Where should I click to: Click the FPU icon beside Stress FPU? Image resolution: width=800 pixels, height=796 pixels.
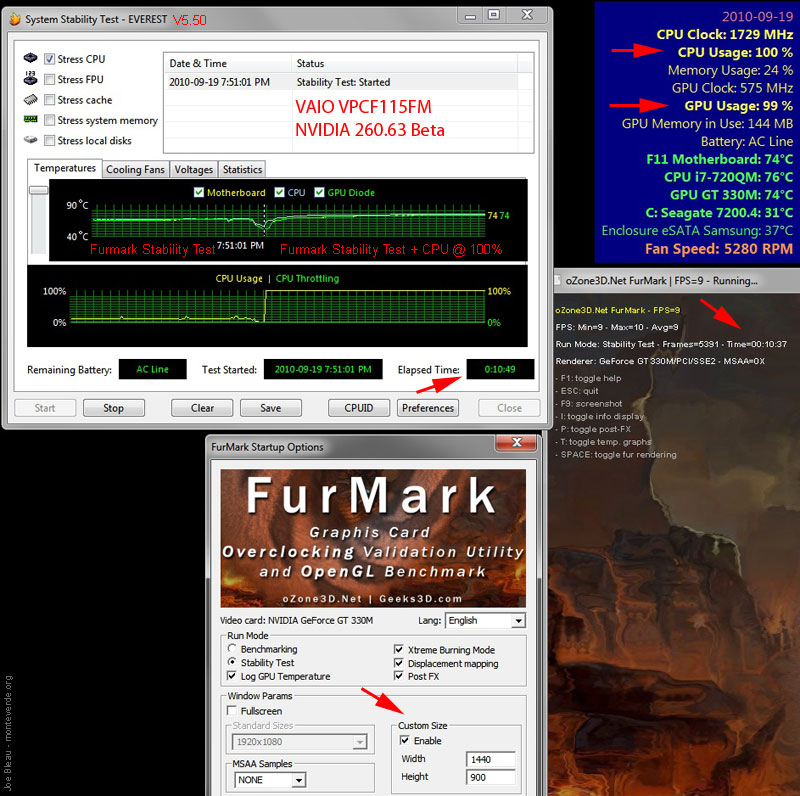click(31, 79)
